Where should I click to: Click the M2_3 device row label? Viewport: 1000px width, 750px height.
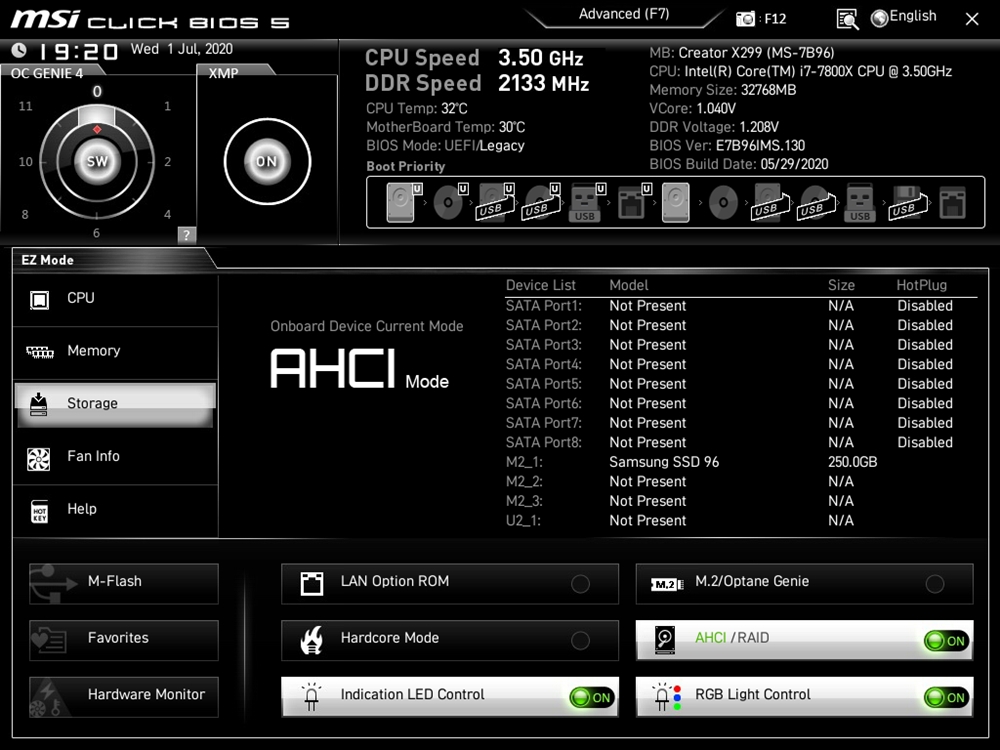(524, 501)
